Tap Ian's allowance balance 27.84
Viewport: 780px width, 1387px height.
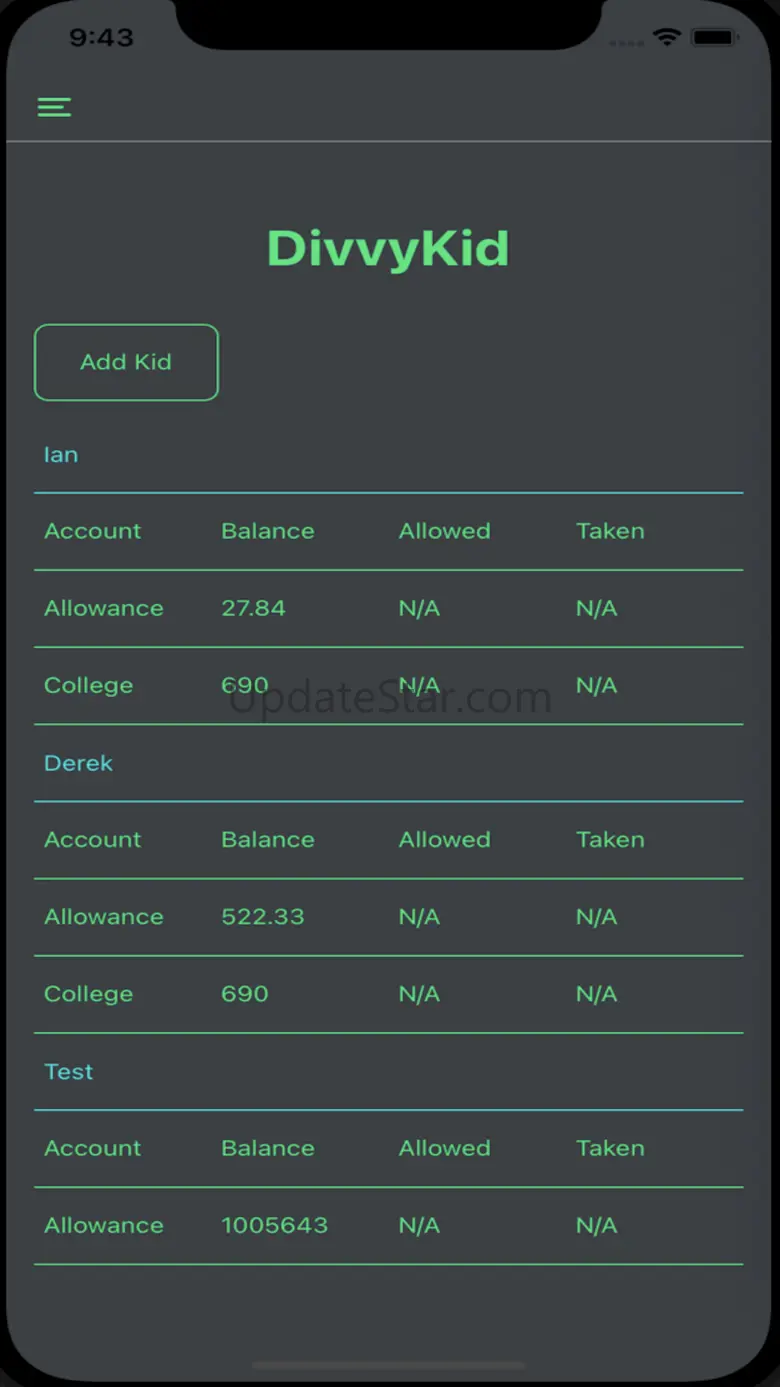click(253, 608)
